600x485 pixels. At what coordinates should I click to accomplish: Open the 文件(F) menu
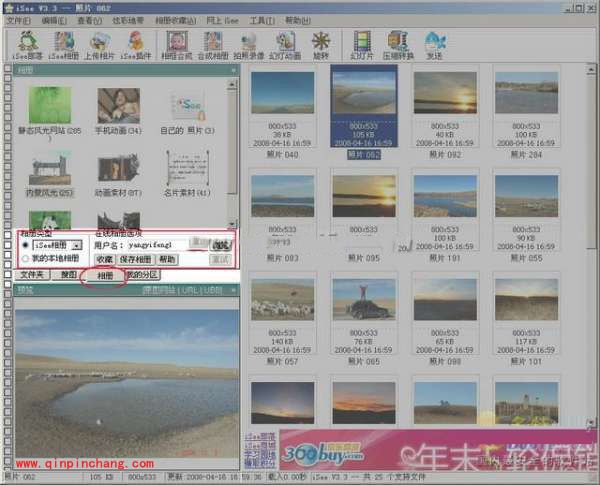[18, 20]
